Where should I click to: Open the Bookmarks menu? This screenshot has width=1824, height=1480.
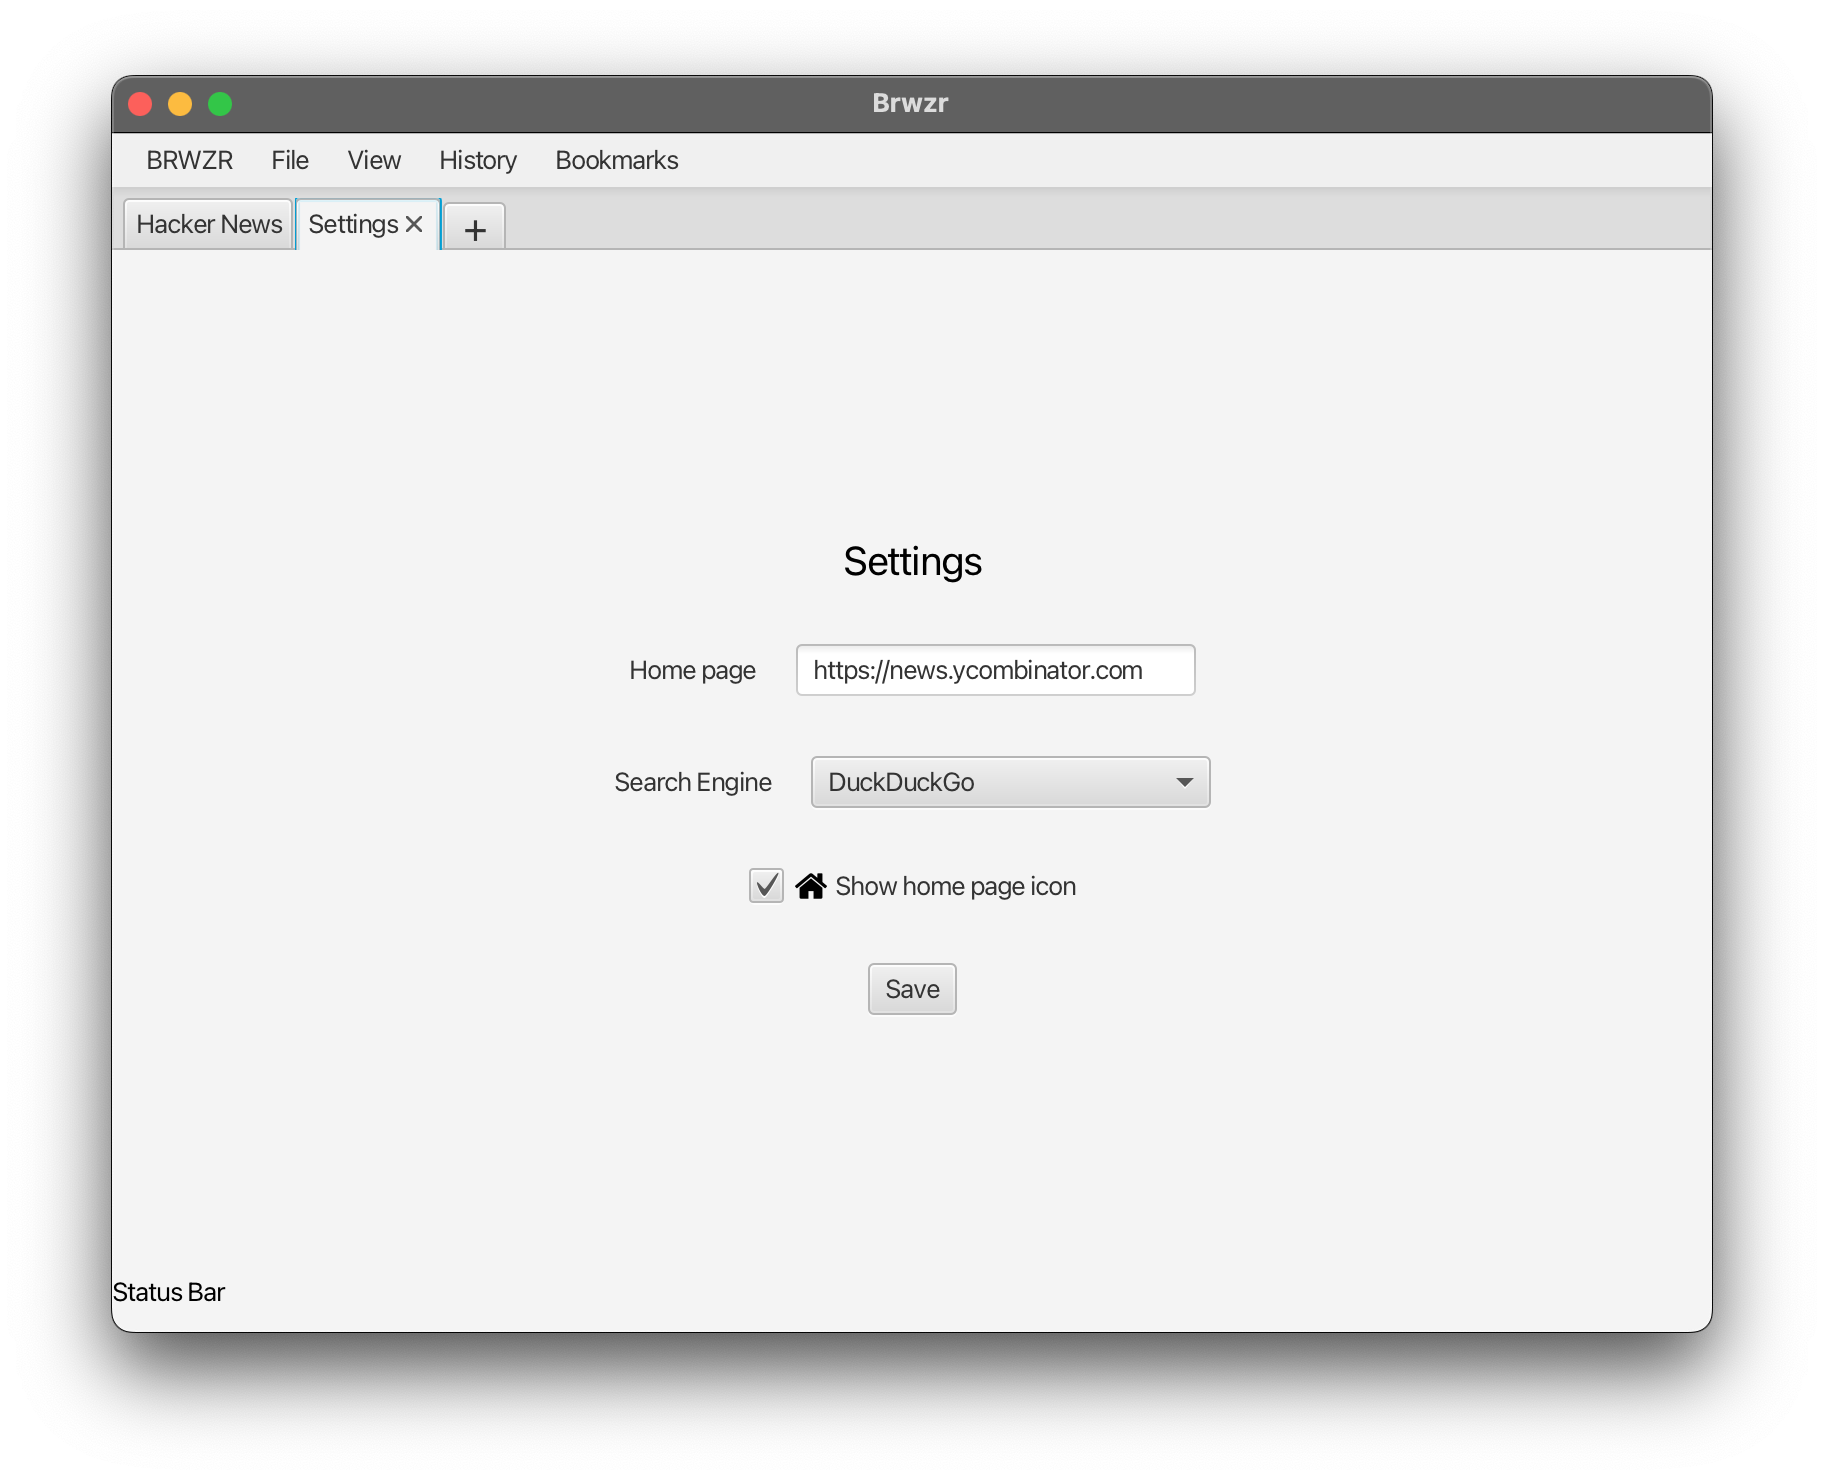616,160
